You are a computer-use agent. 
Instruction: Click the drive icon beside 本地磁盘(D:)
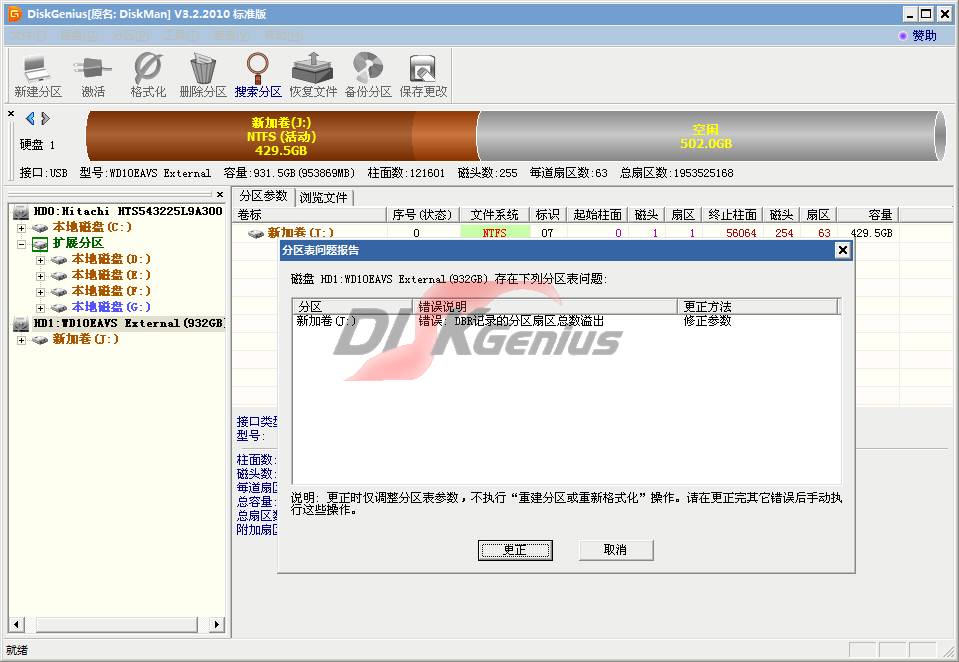tap(59, 259)
